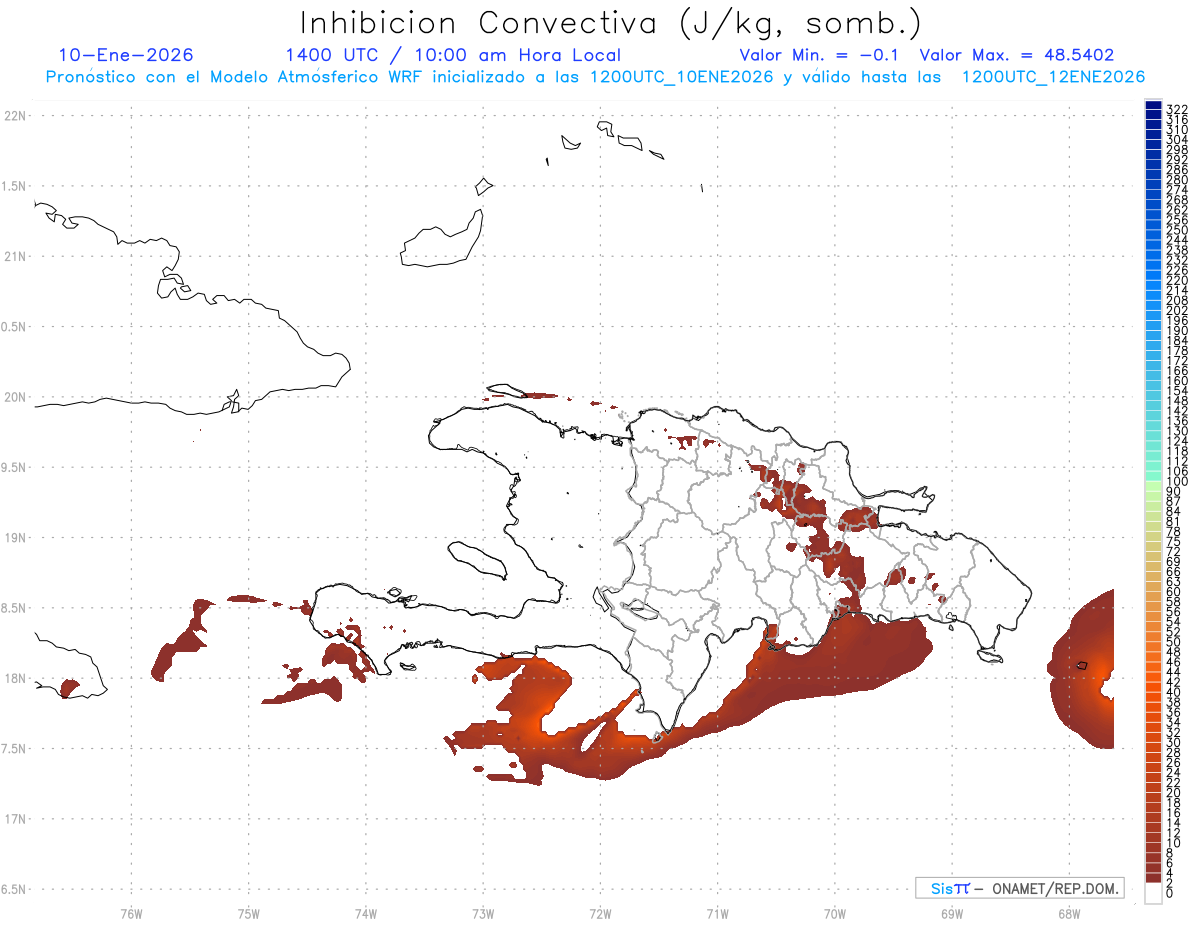
Task: Click the '21N' latitude label
Action: [x=14, y=256]
